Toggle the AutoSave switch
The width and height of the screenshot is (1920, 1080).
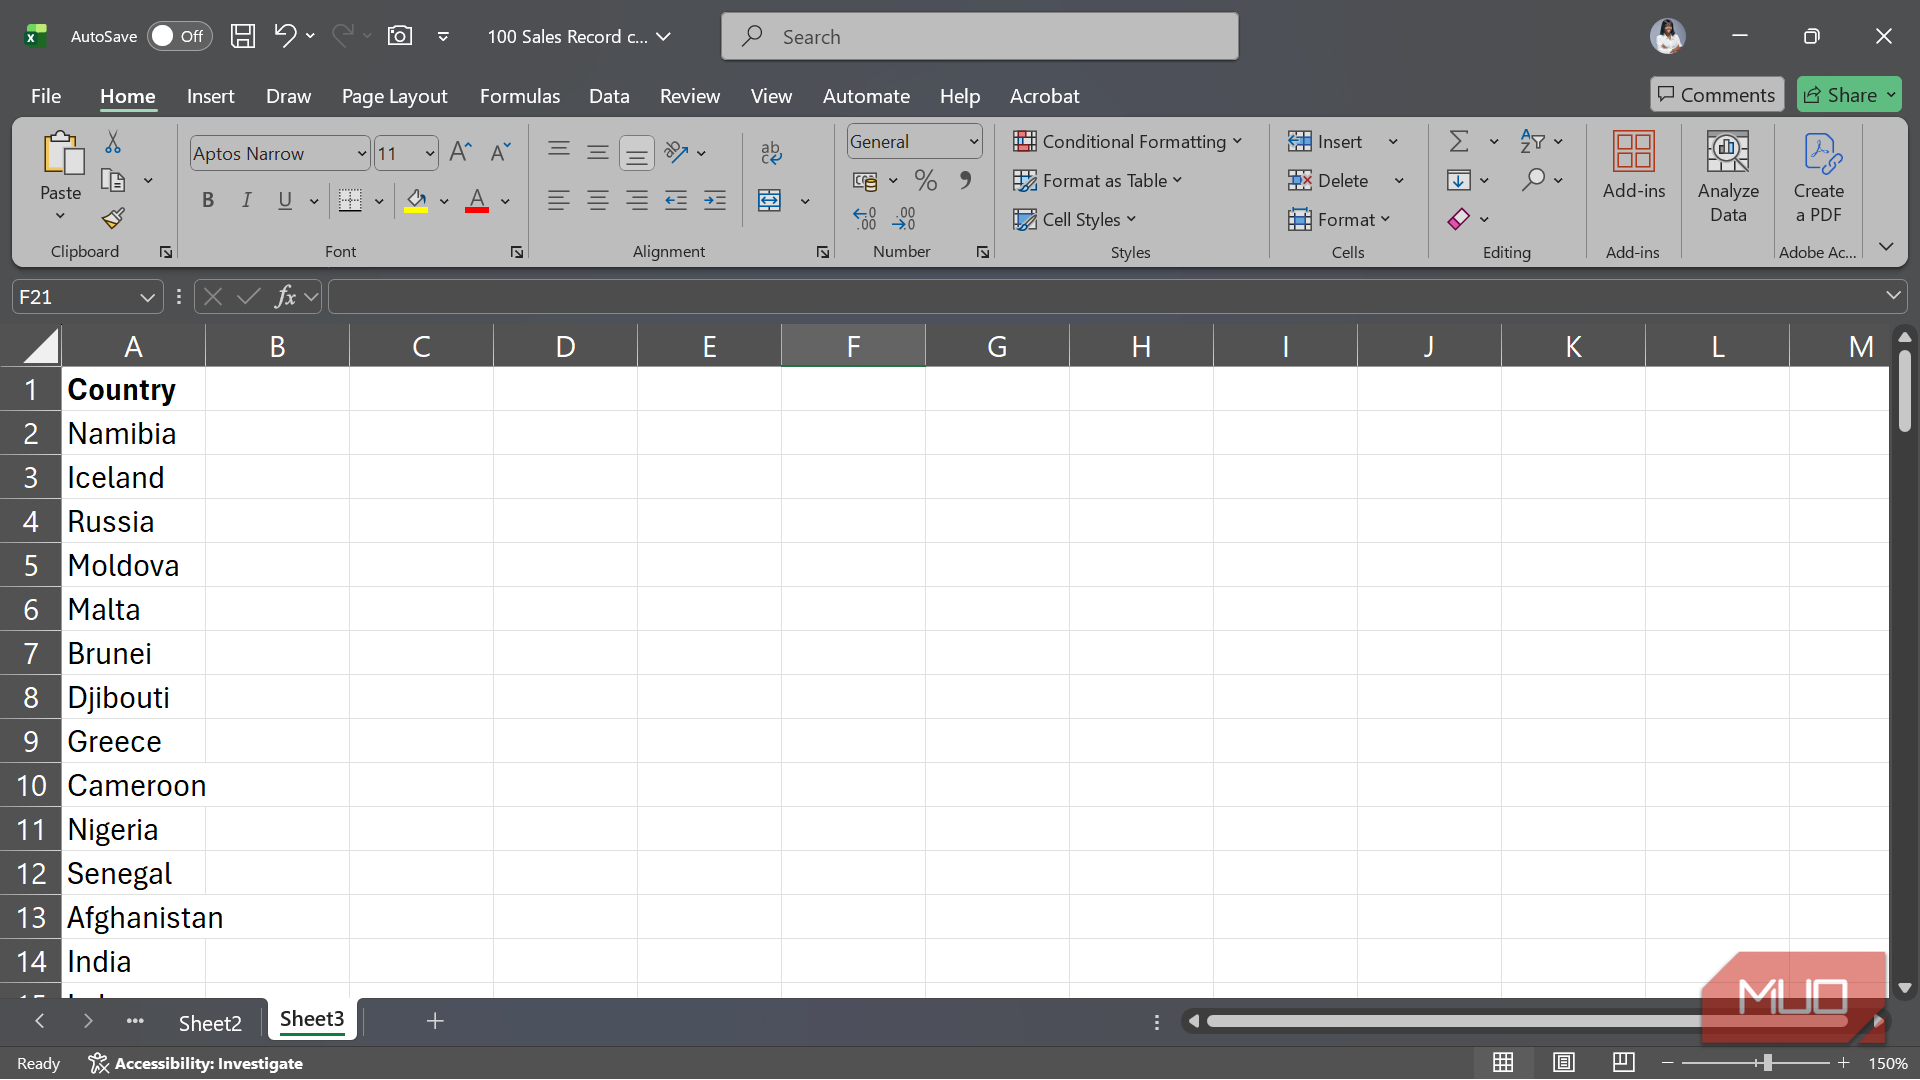pyautogui.click(x=180, y=36)
